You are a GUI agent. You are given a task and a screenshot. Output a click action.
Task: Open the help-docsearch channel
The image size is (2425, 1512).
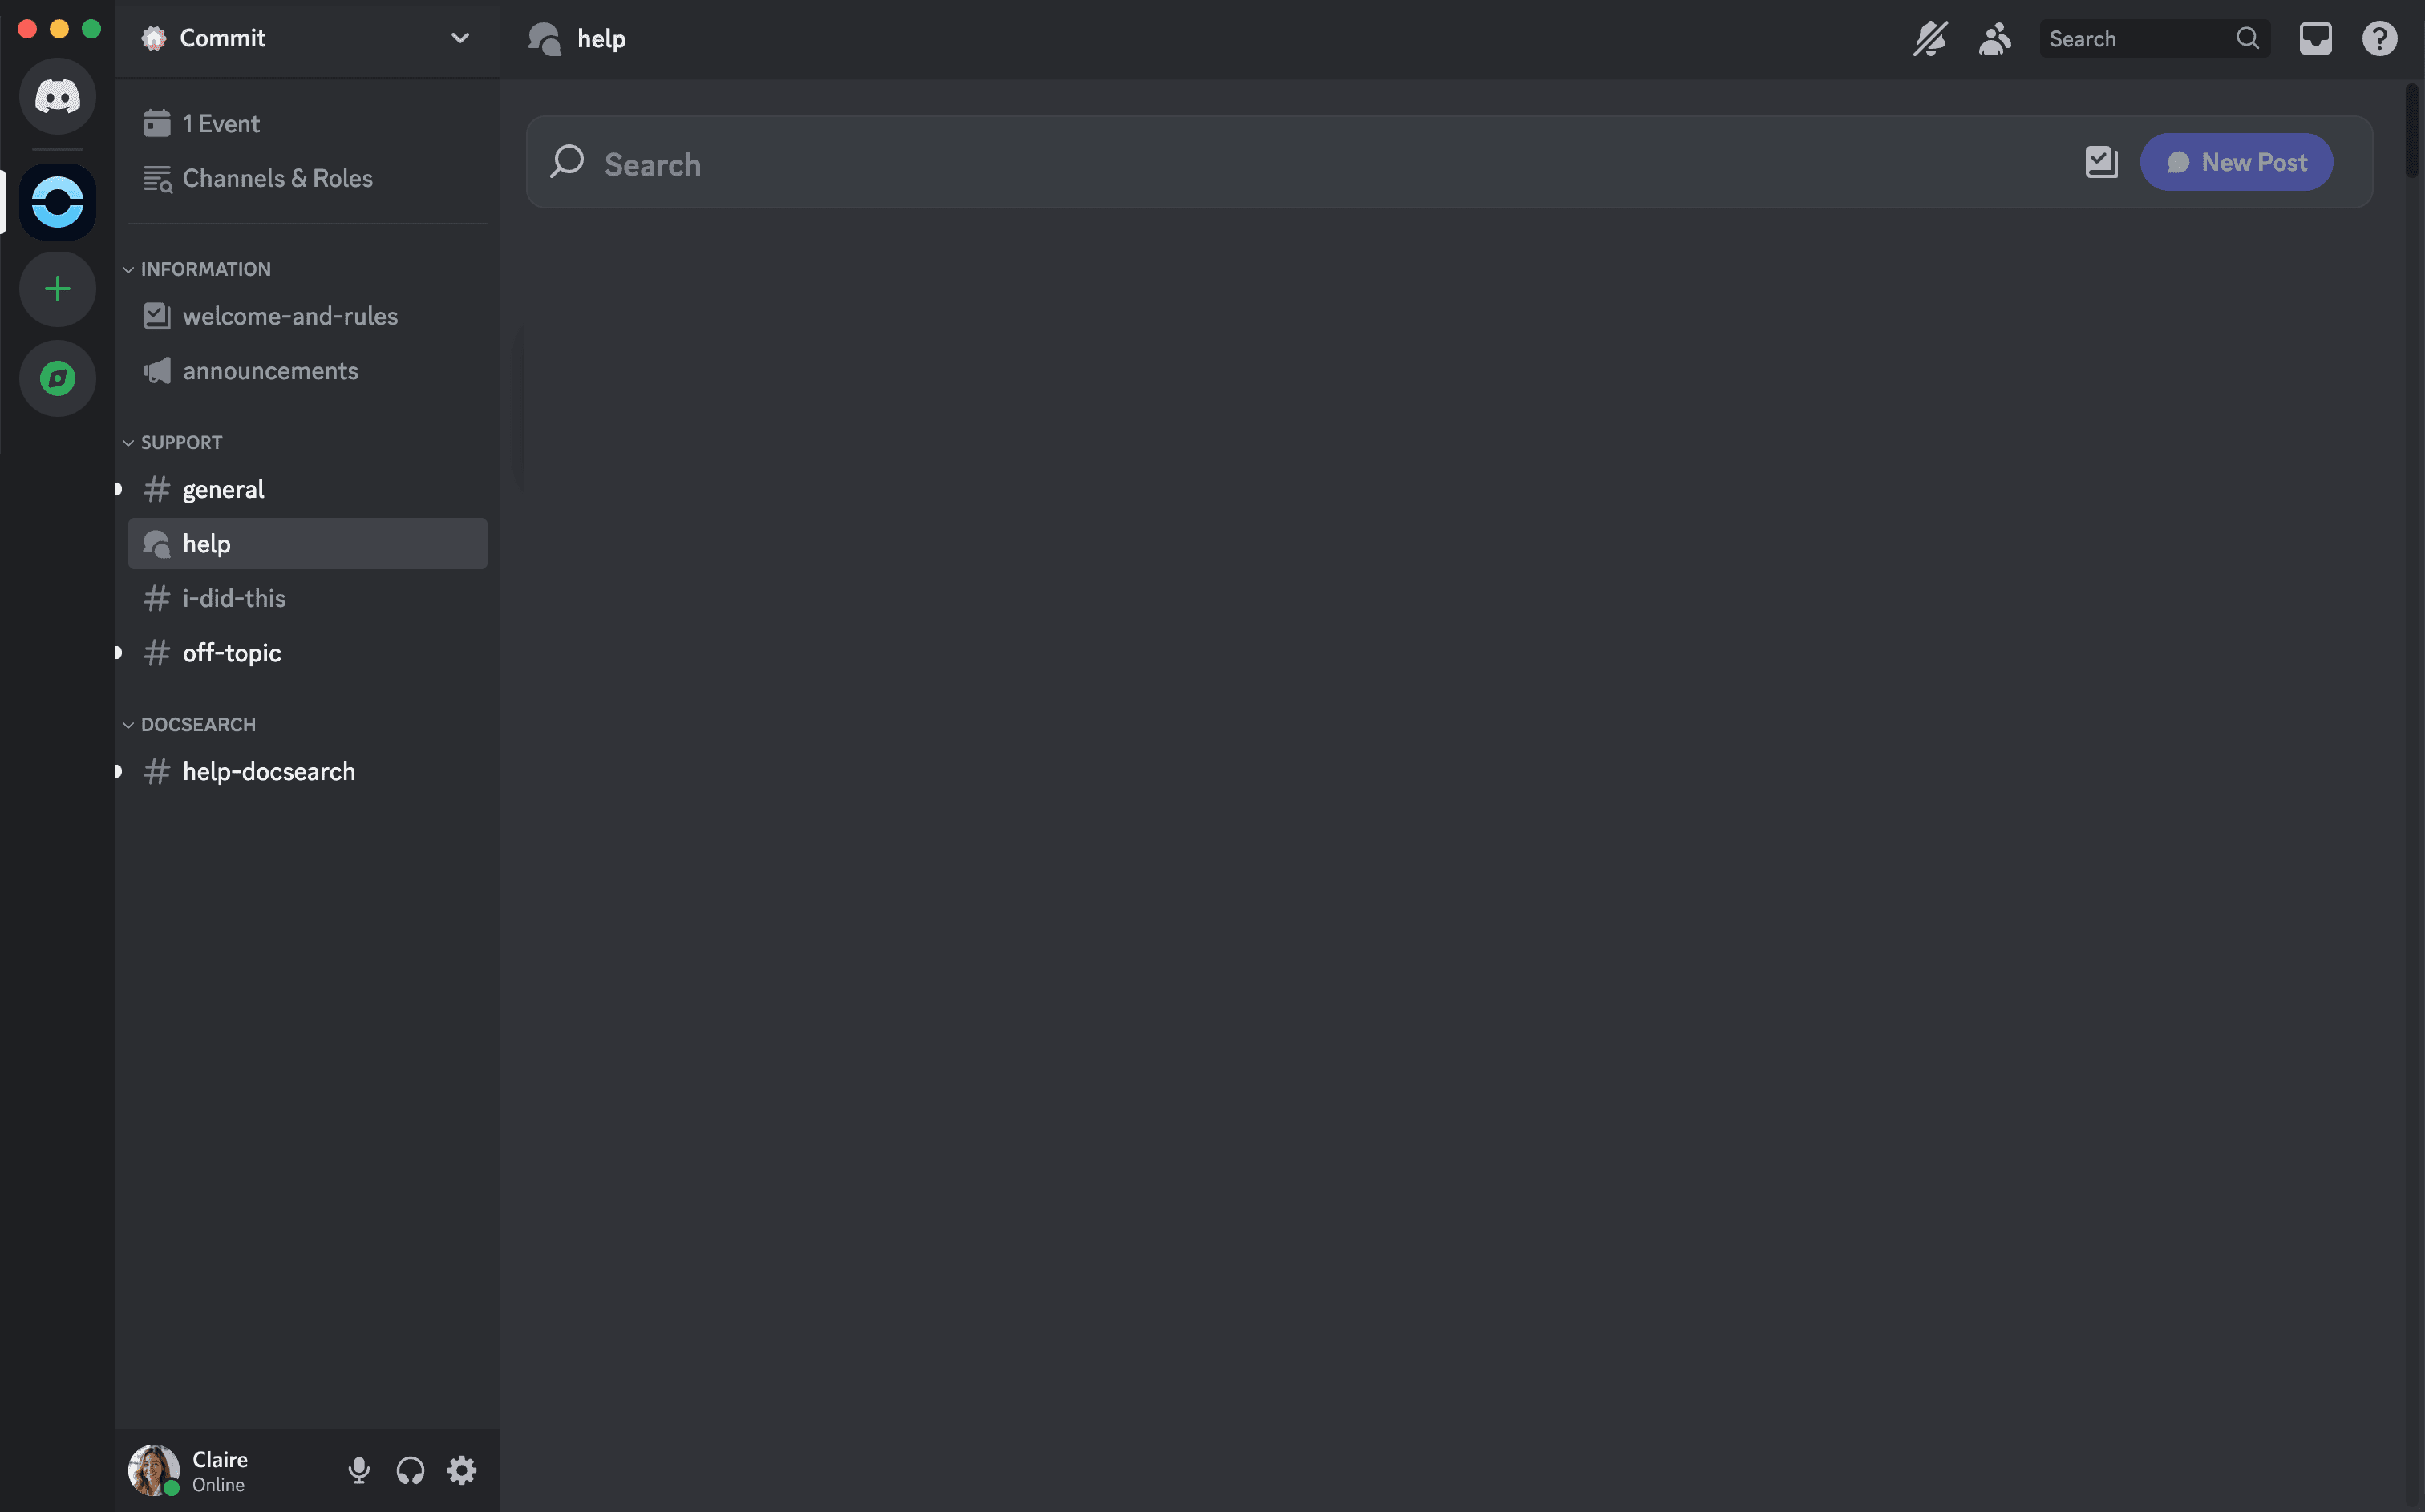(269, 768)
